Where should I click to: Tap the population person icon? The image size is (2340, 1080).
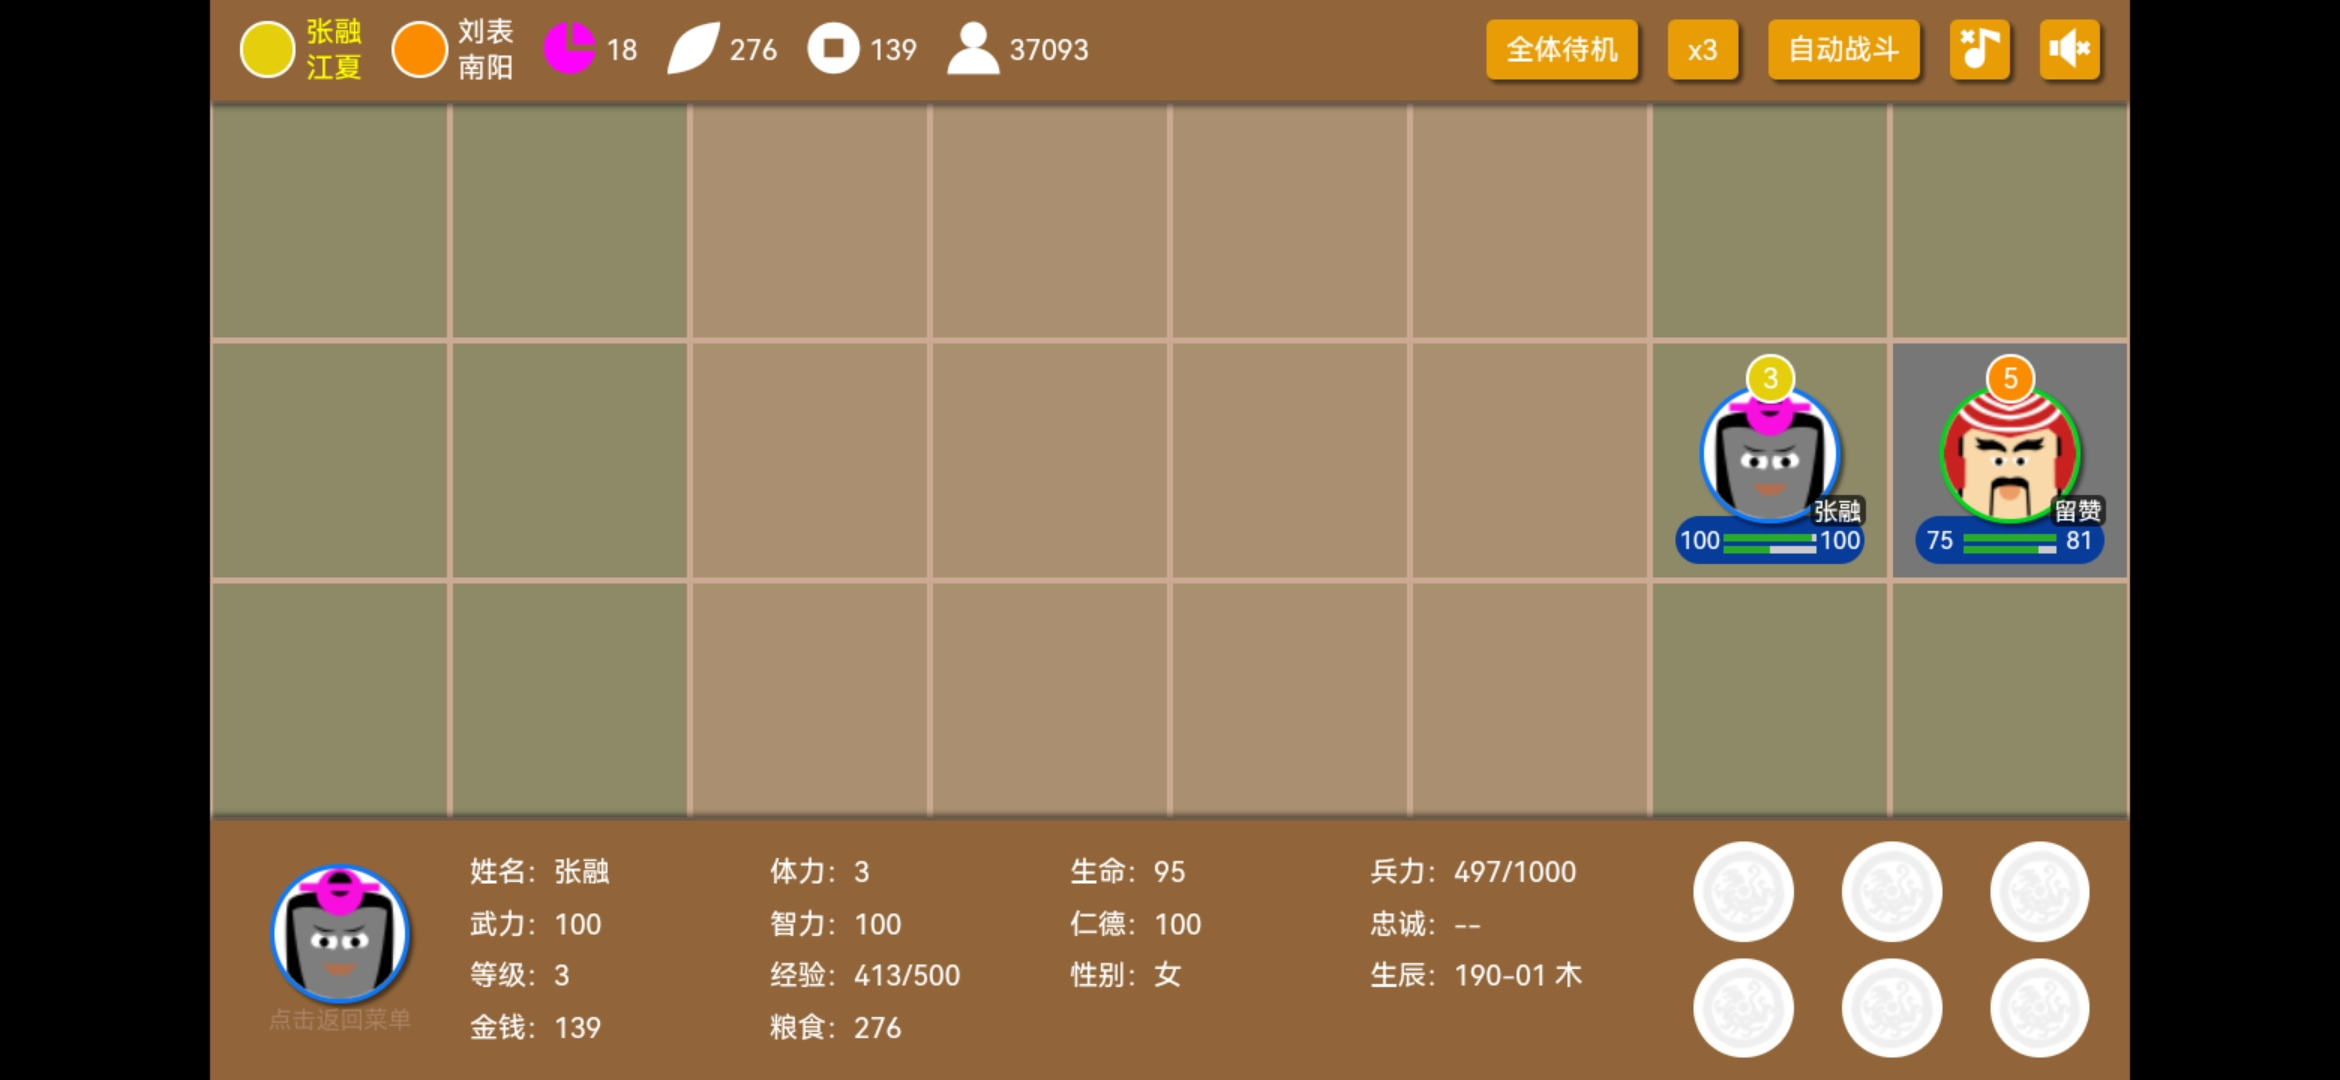[973, 49]
